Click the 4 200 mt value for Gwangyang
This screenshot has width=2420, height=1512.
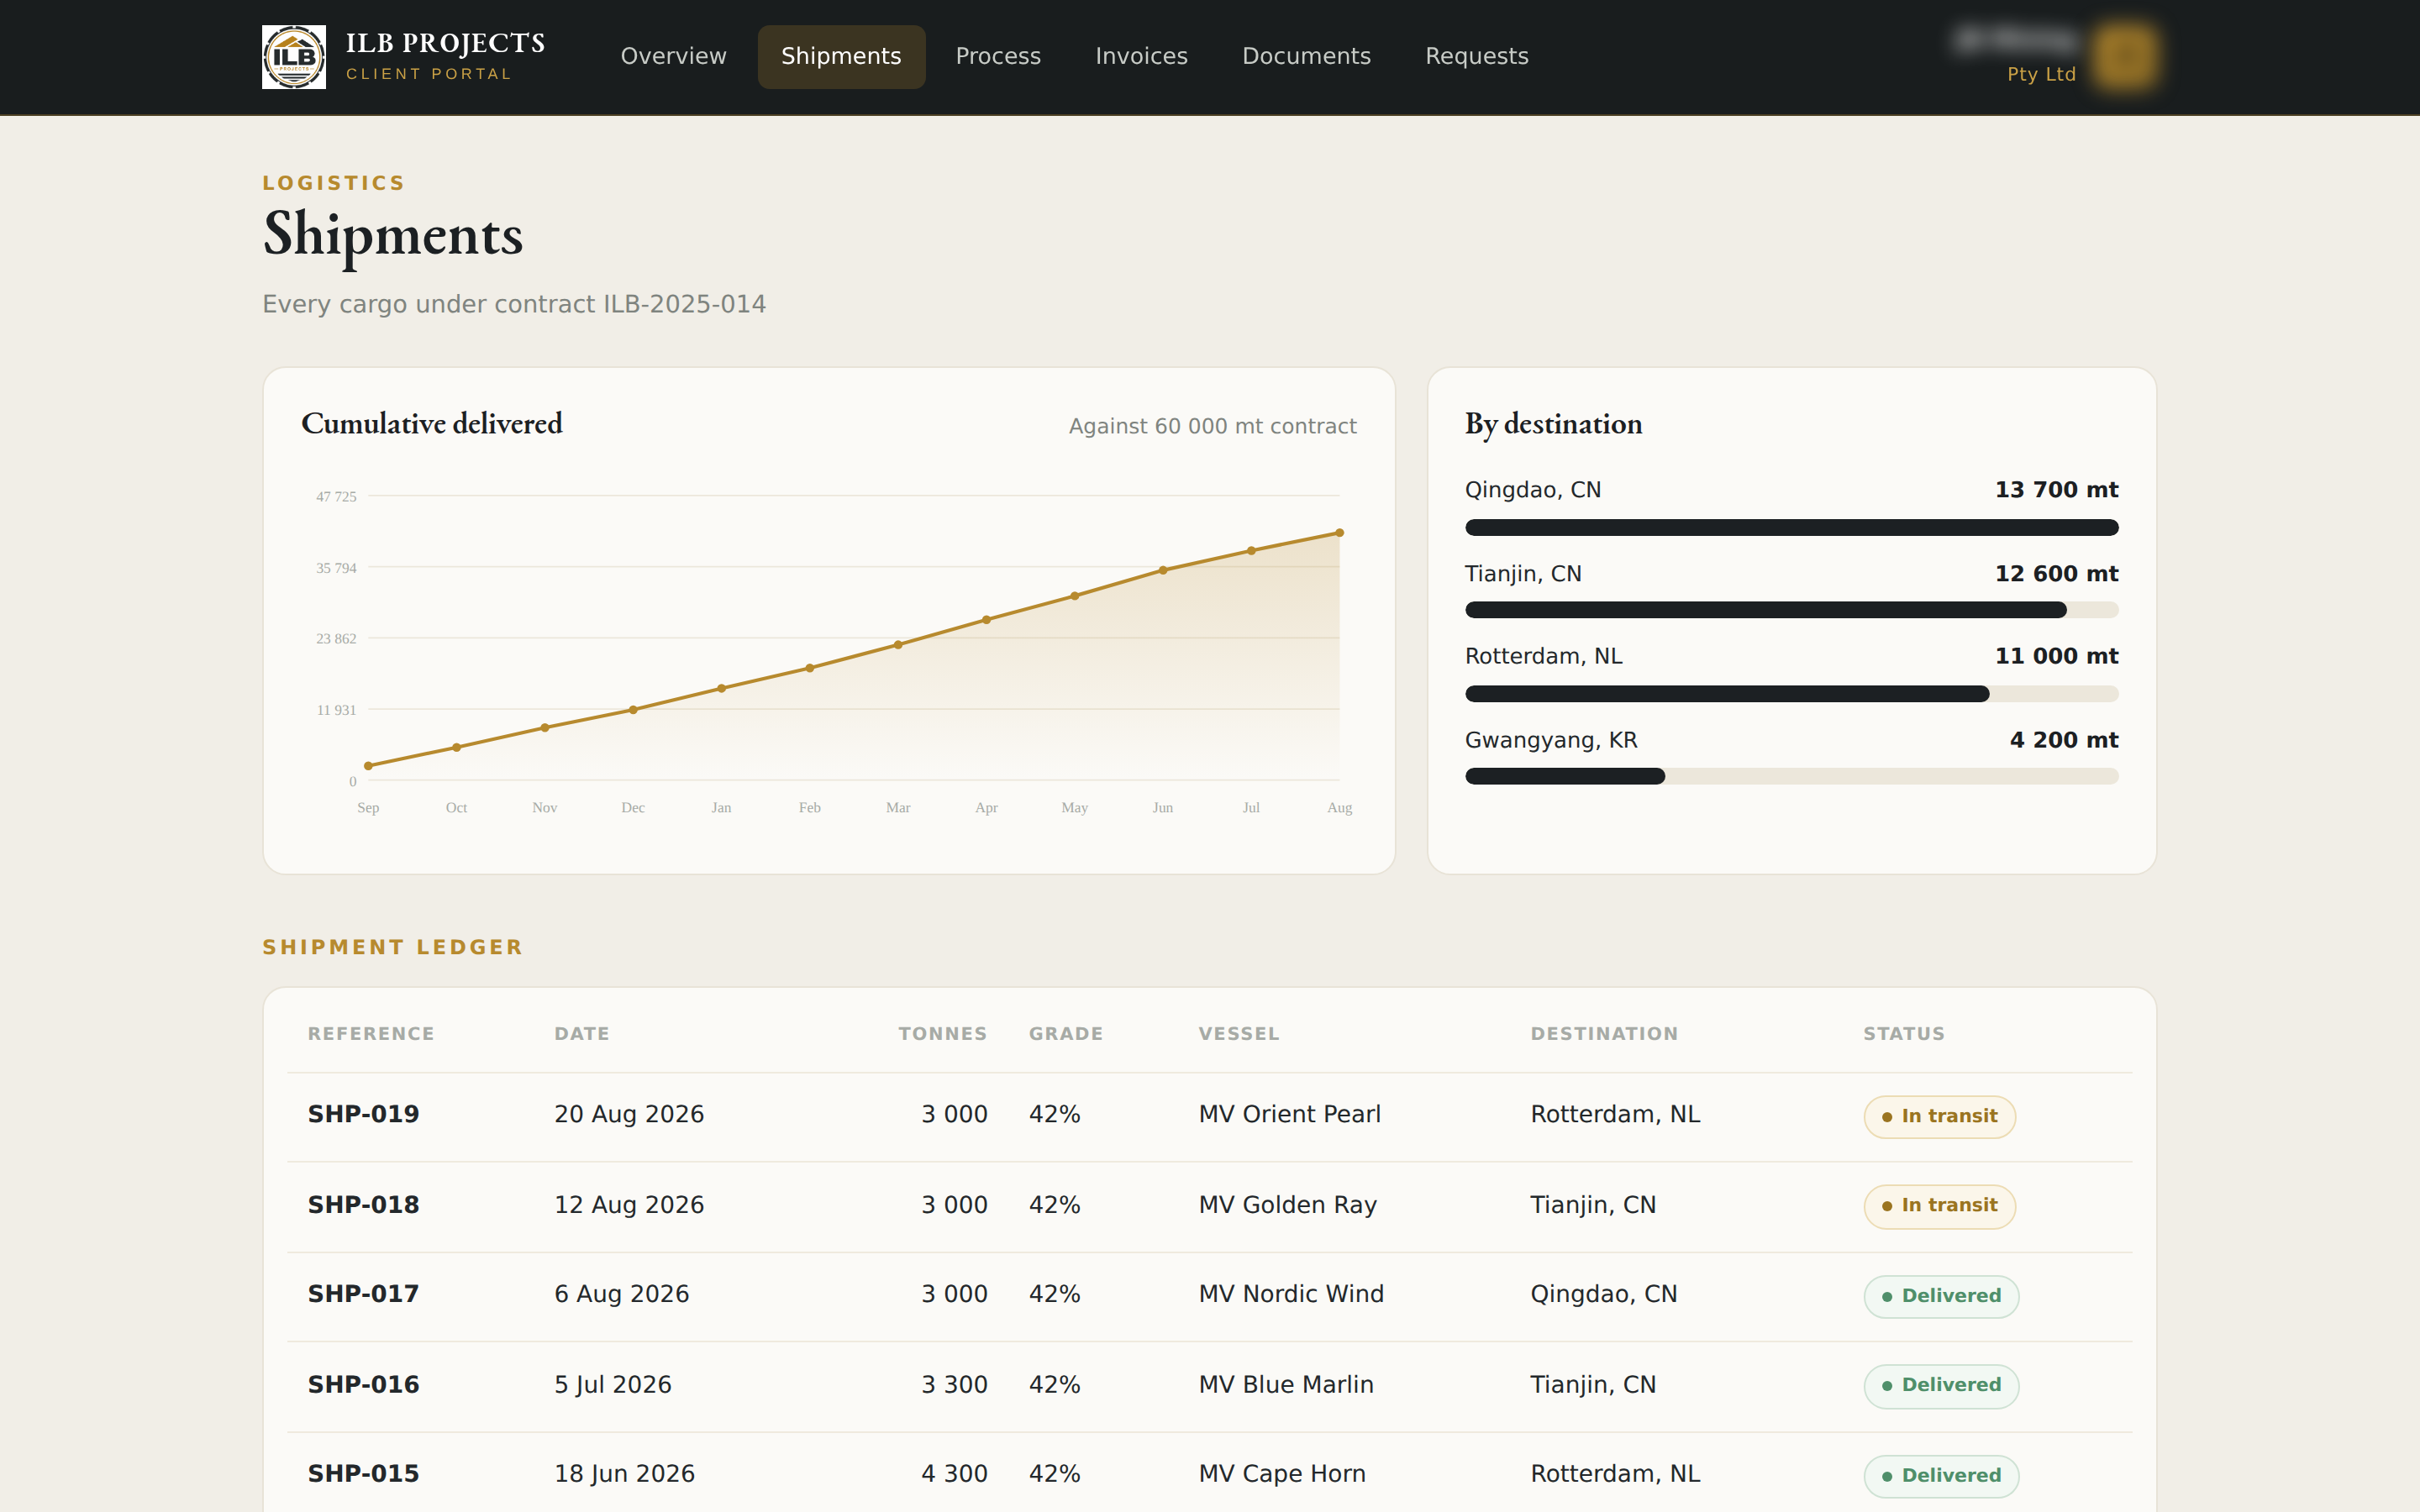coord(2064,740)
